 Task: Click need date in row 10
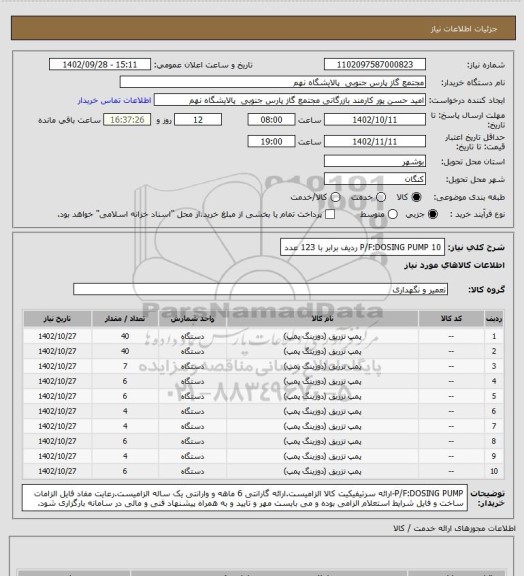tap(57, 471)
